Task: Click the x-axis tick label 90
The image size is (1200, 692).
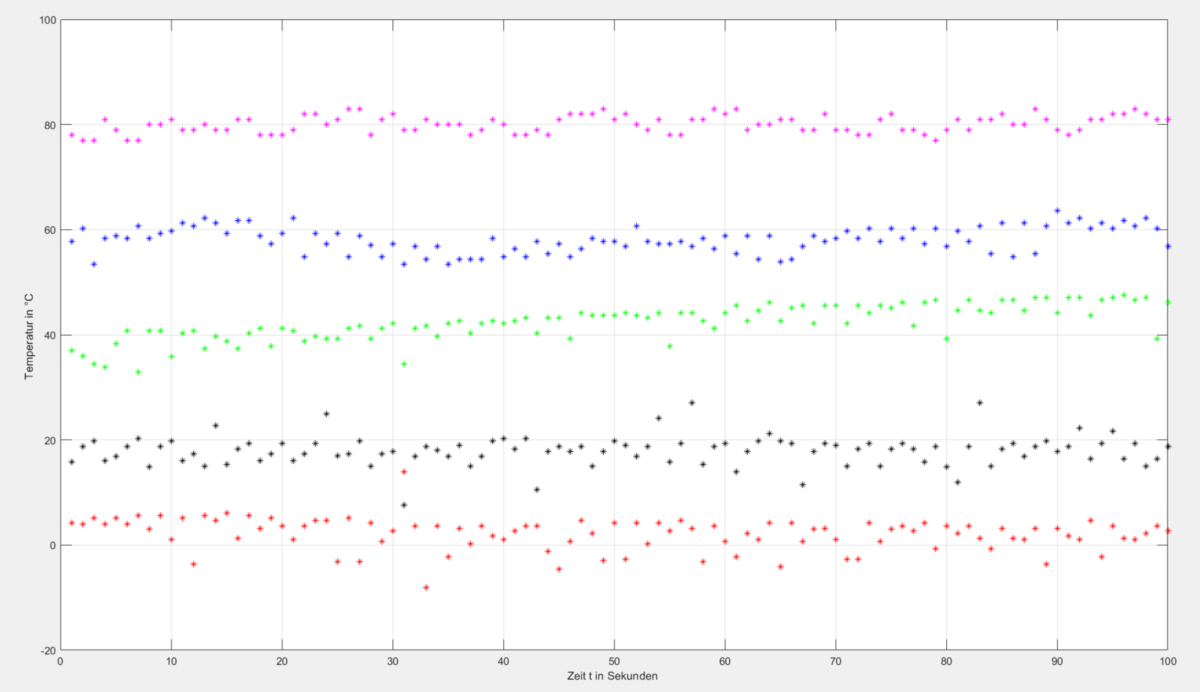Action: point(1057,661)
